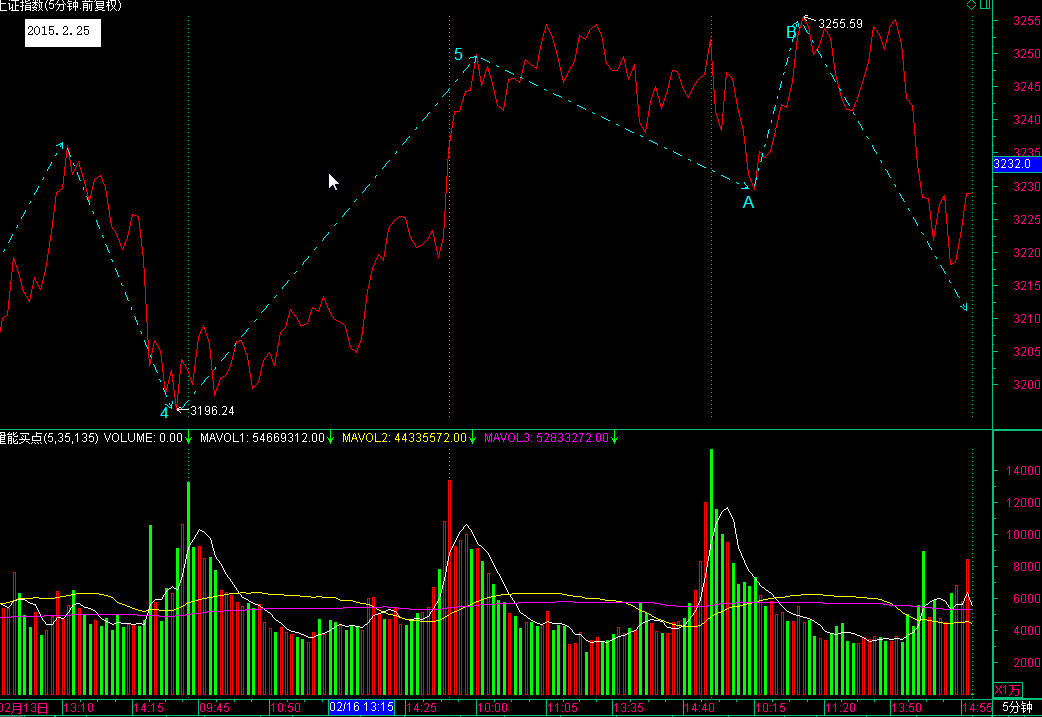Click the 上证指数 chart title
Viewport: 1042px width, 717px height.
point(24,6)
